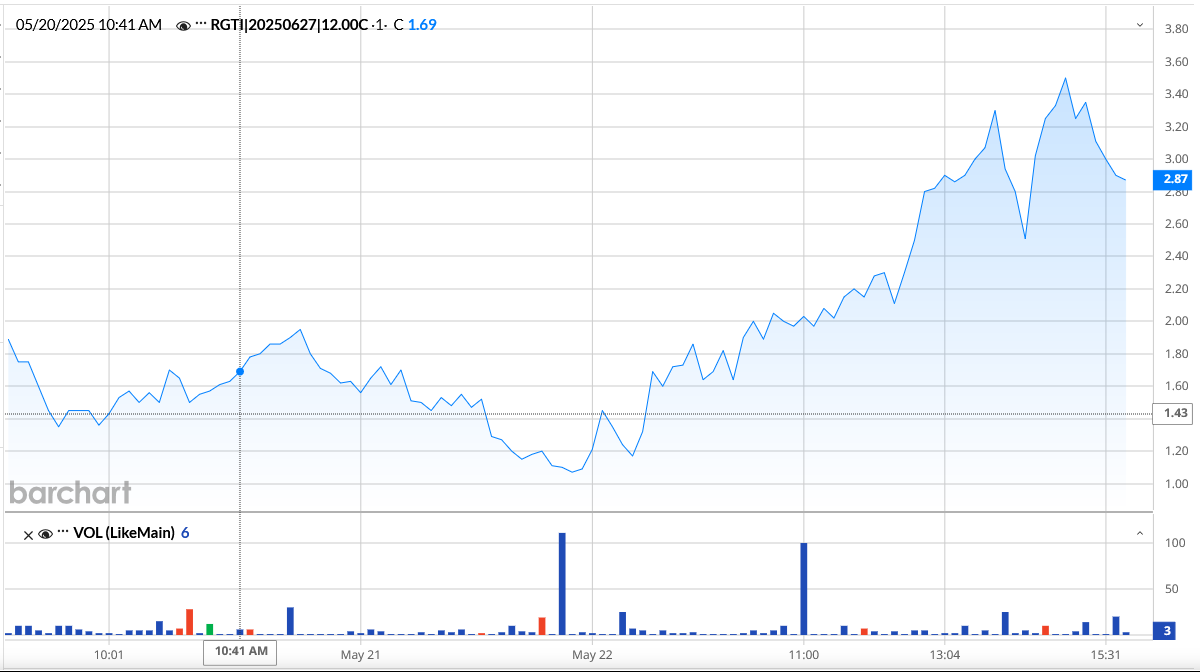Click the 1.69 close value in header
Viewport: 1200px width, 672px height.
tap(422, 25)
